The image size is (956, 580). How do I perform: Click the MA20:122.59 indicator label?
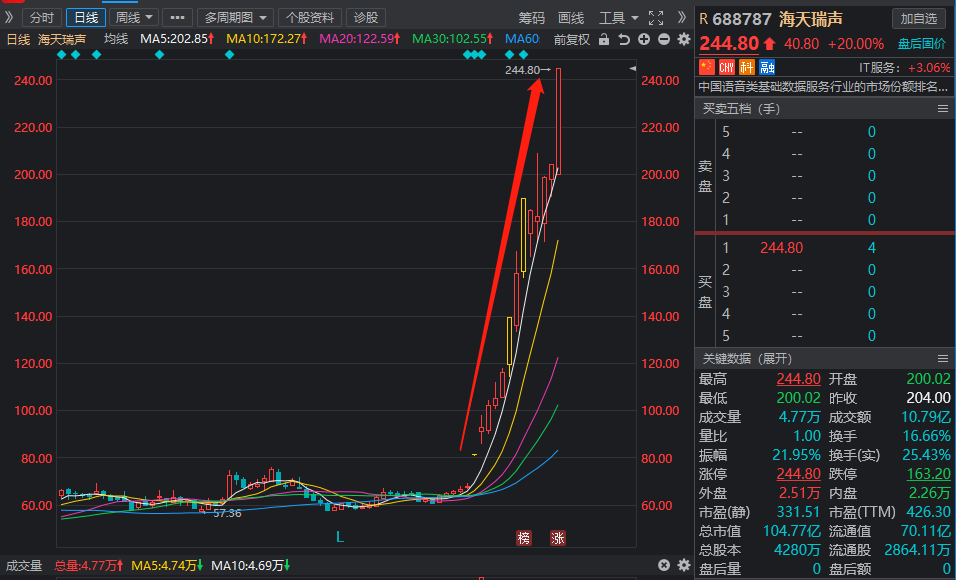click(x=360, y=40)
